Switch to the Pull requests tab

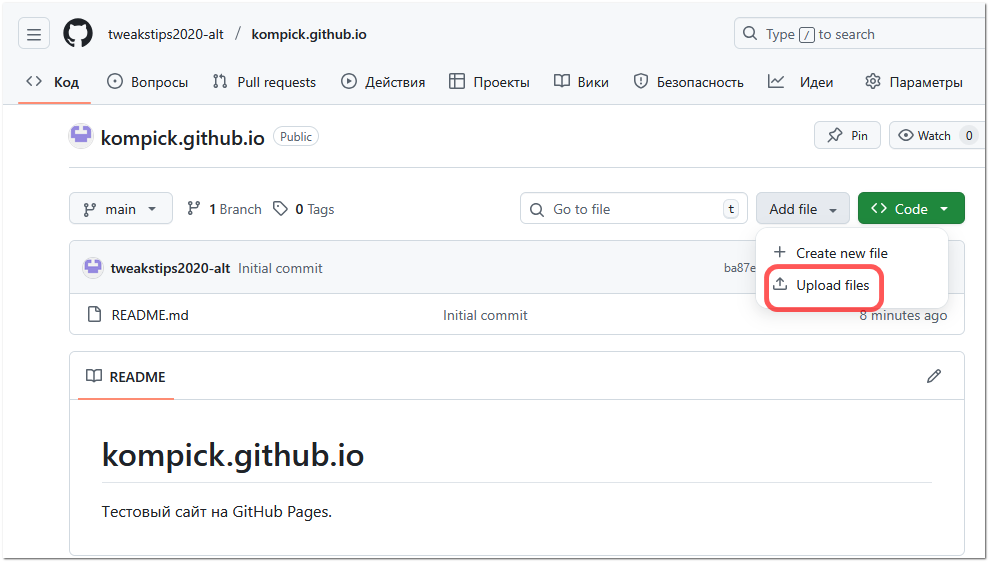click(x=264, y=82)
